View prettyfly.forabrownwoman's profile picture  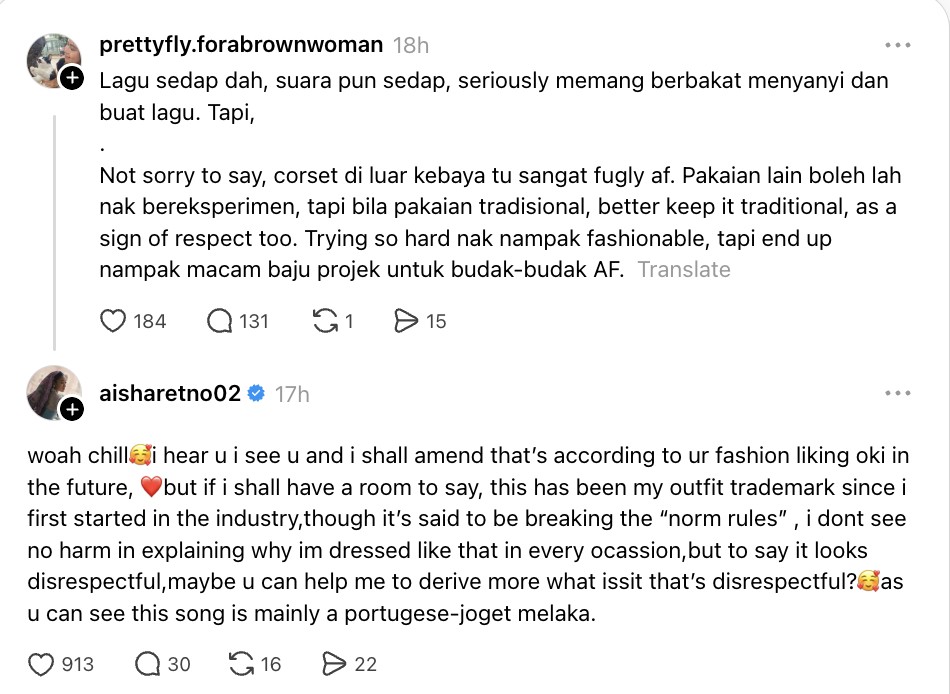pyautogui.click(x=50, y=58)
